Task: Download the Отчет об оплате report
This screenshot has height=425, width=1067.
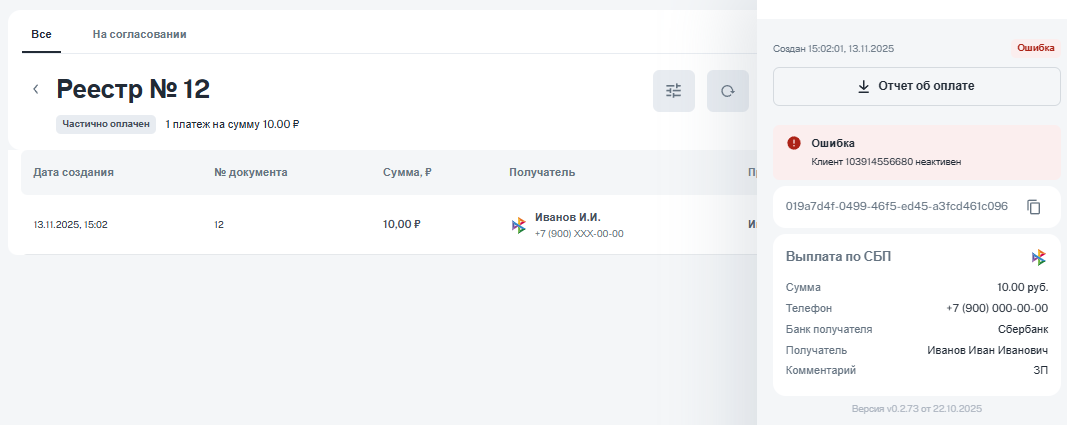Action: pos(917,86)
